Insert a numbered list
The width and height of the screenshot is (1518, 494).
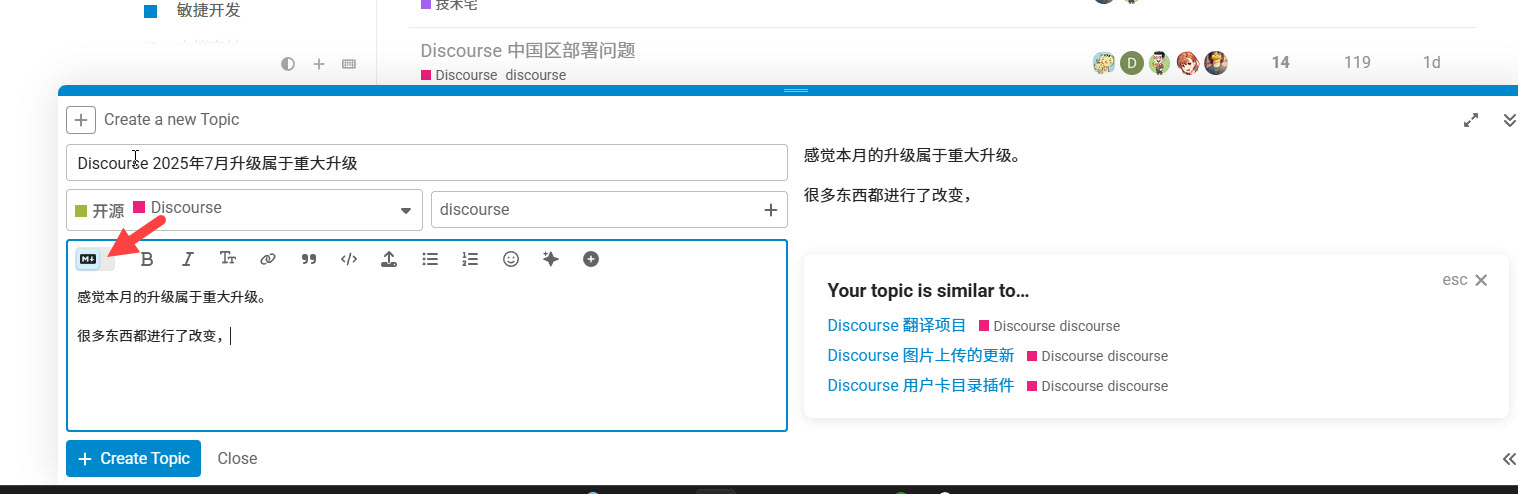(x=470, y=260)
